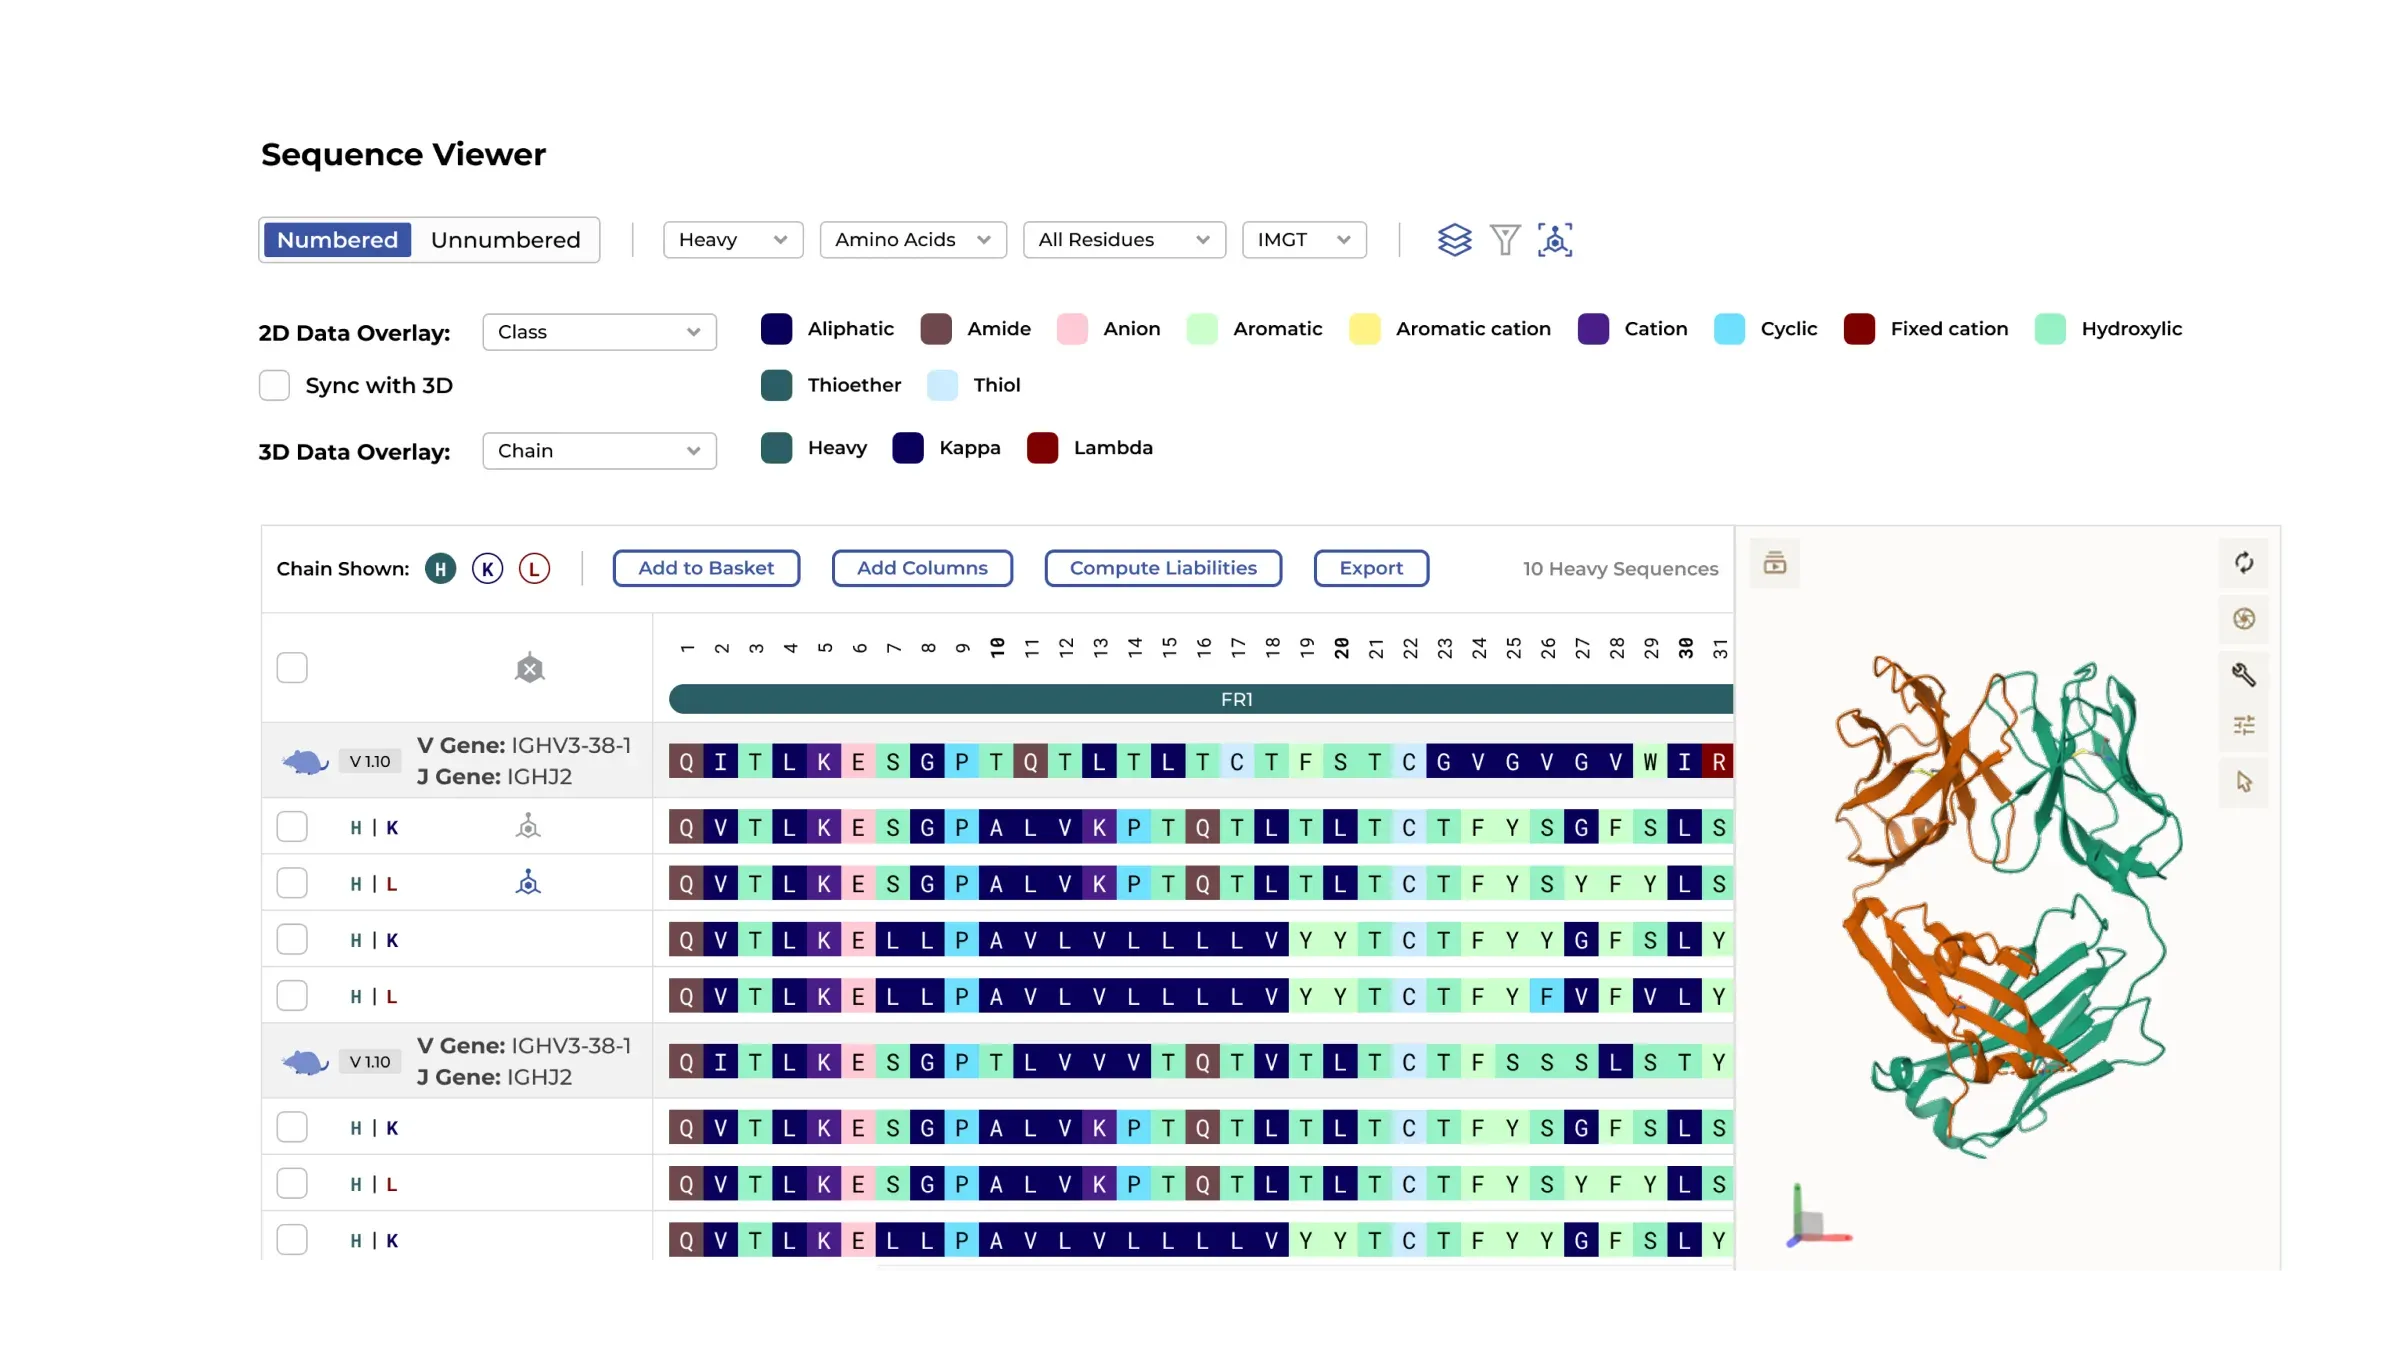Click the Add Columns button
This screenshot has height=1350, width=2400.
point(922,568)
